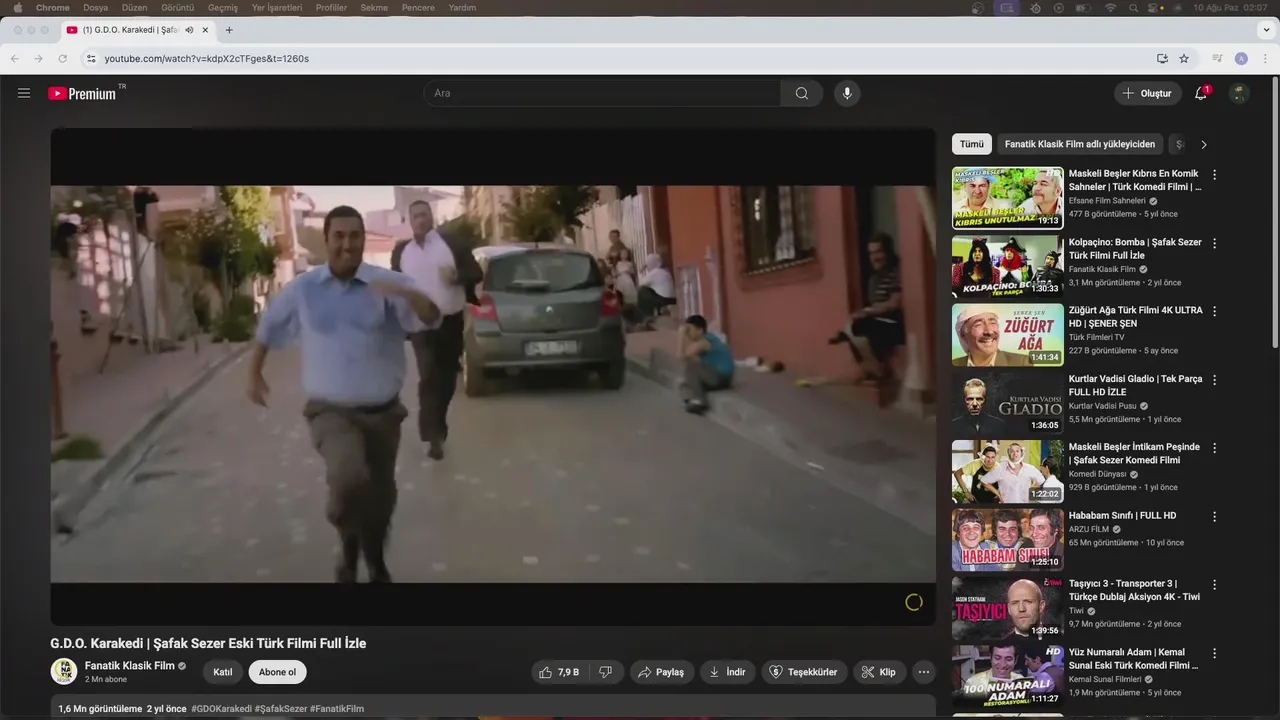Screen dimensions: 1280x720
Task: Click the İndir download button
Action: pos(728,672)
